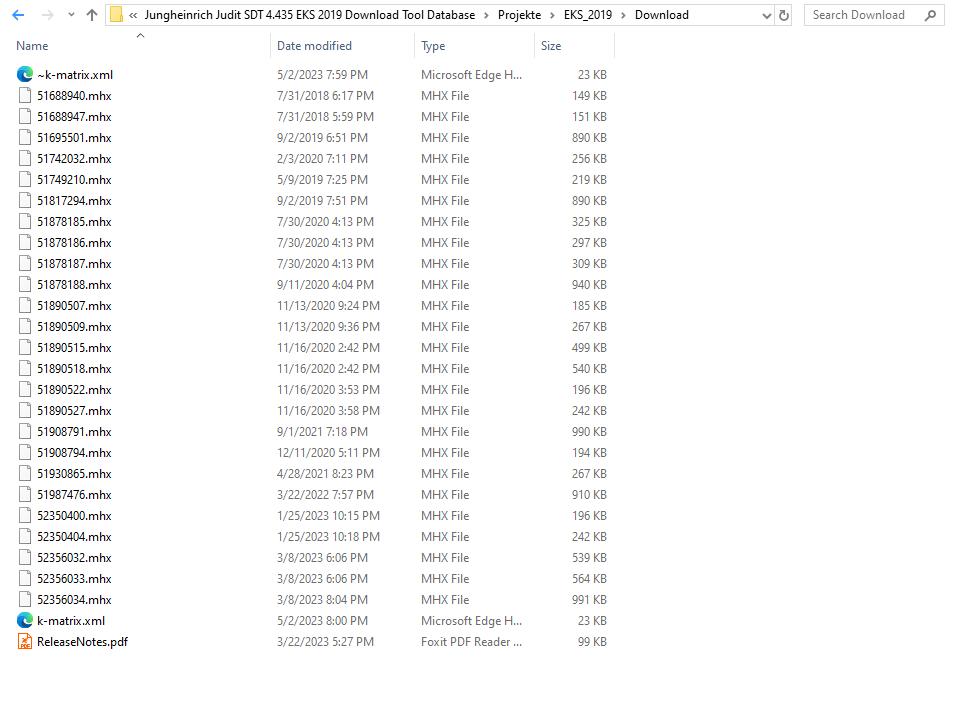Viewport: 958px width, 706px height.
Task: Select the file name 51987476.mhx
Action: (74, 495)
